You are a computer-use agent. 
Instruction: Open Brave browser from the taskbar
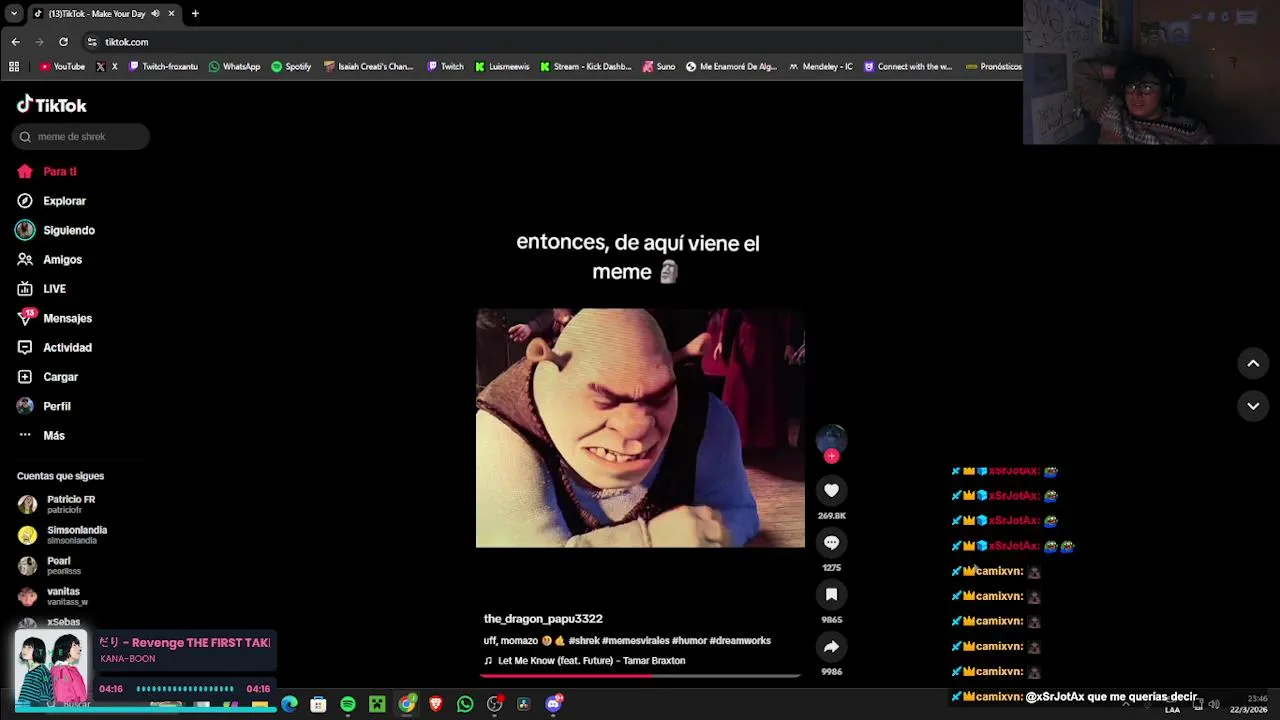[x=436, y=704]
